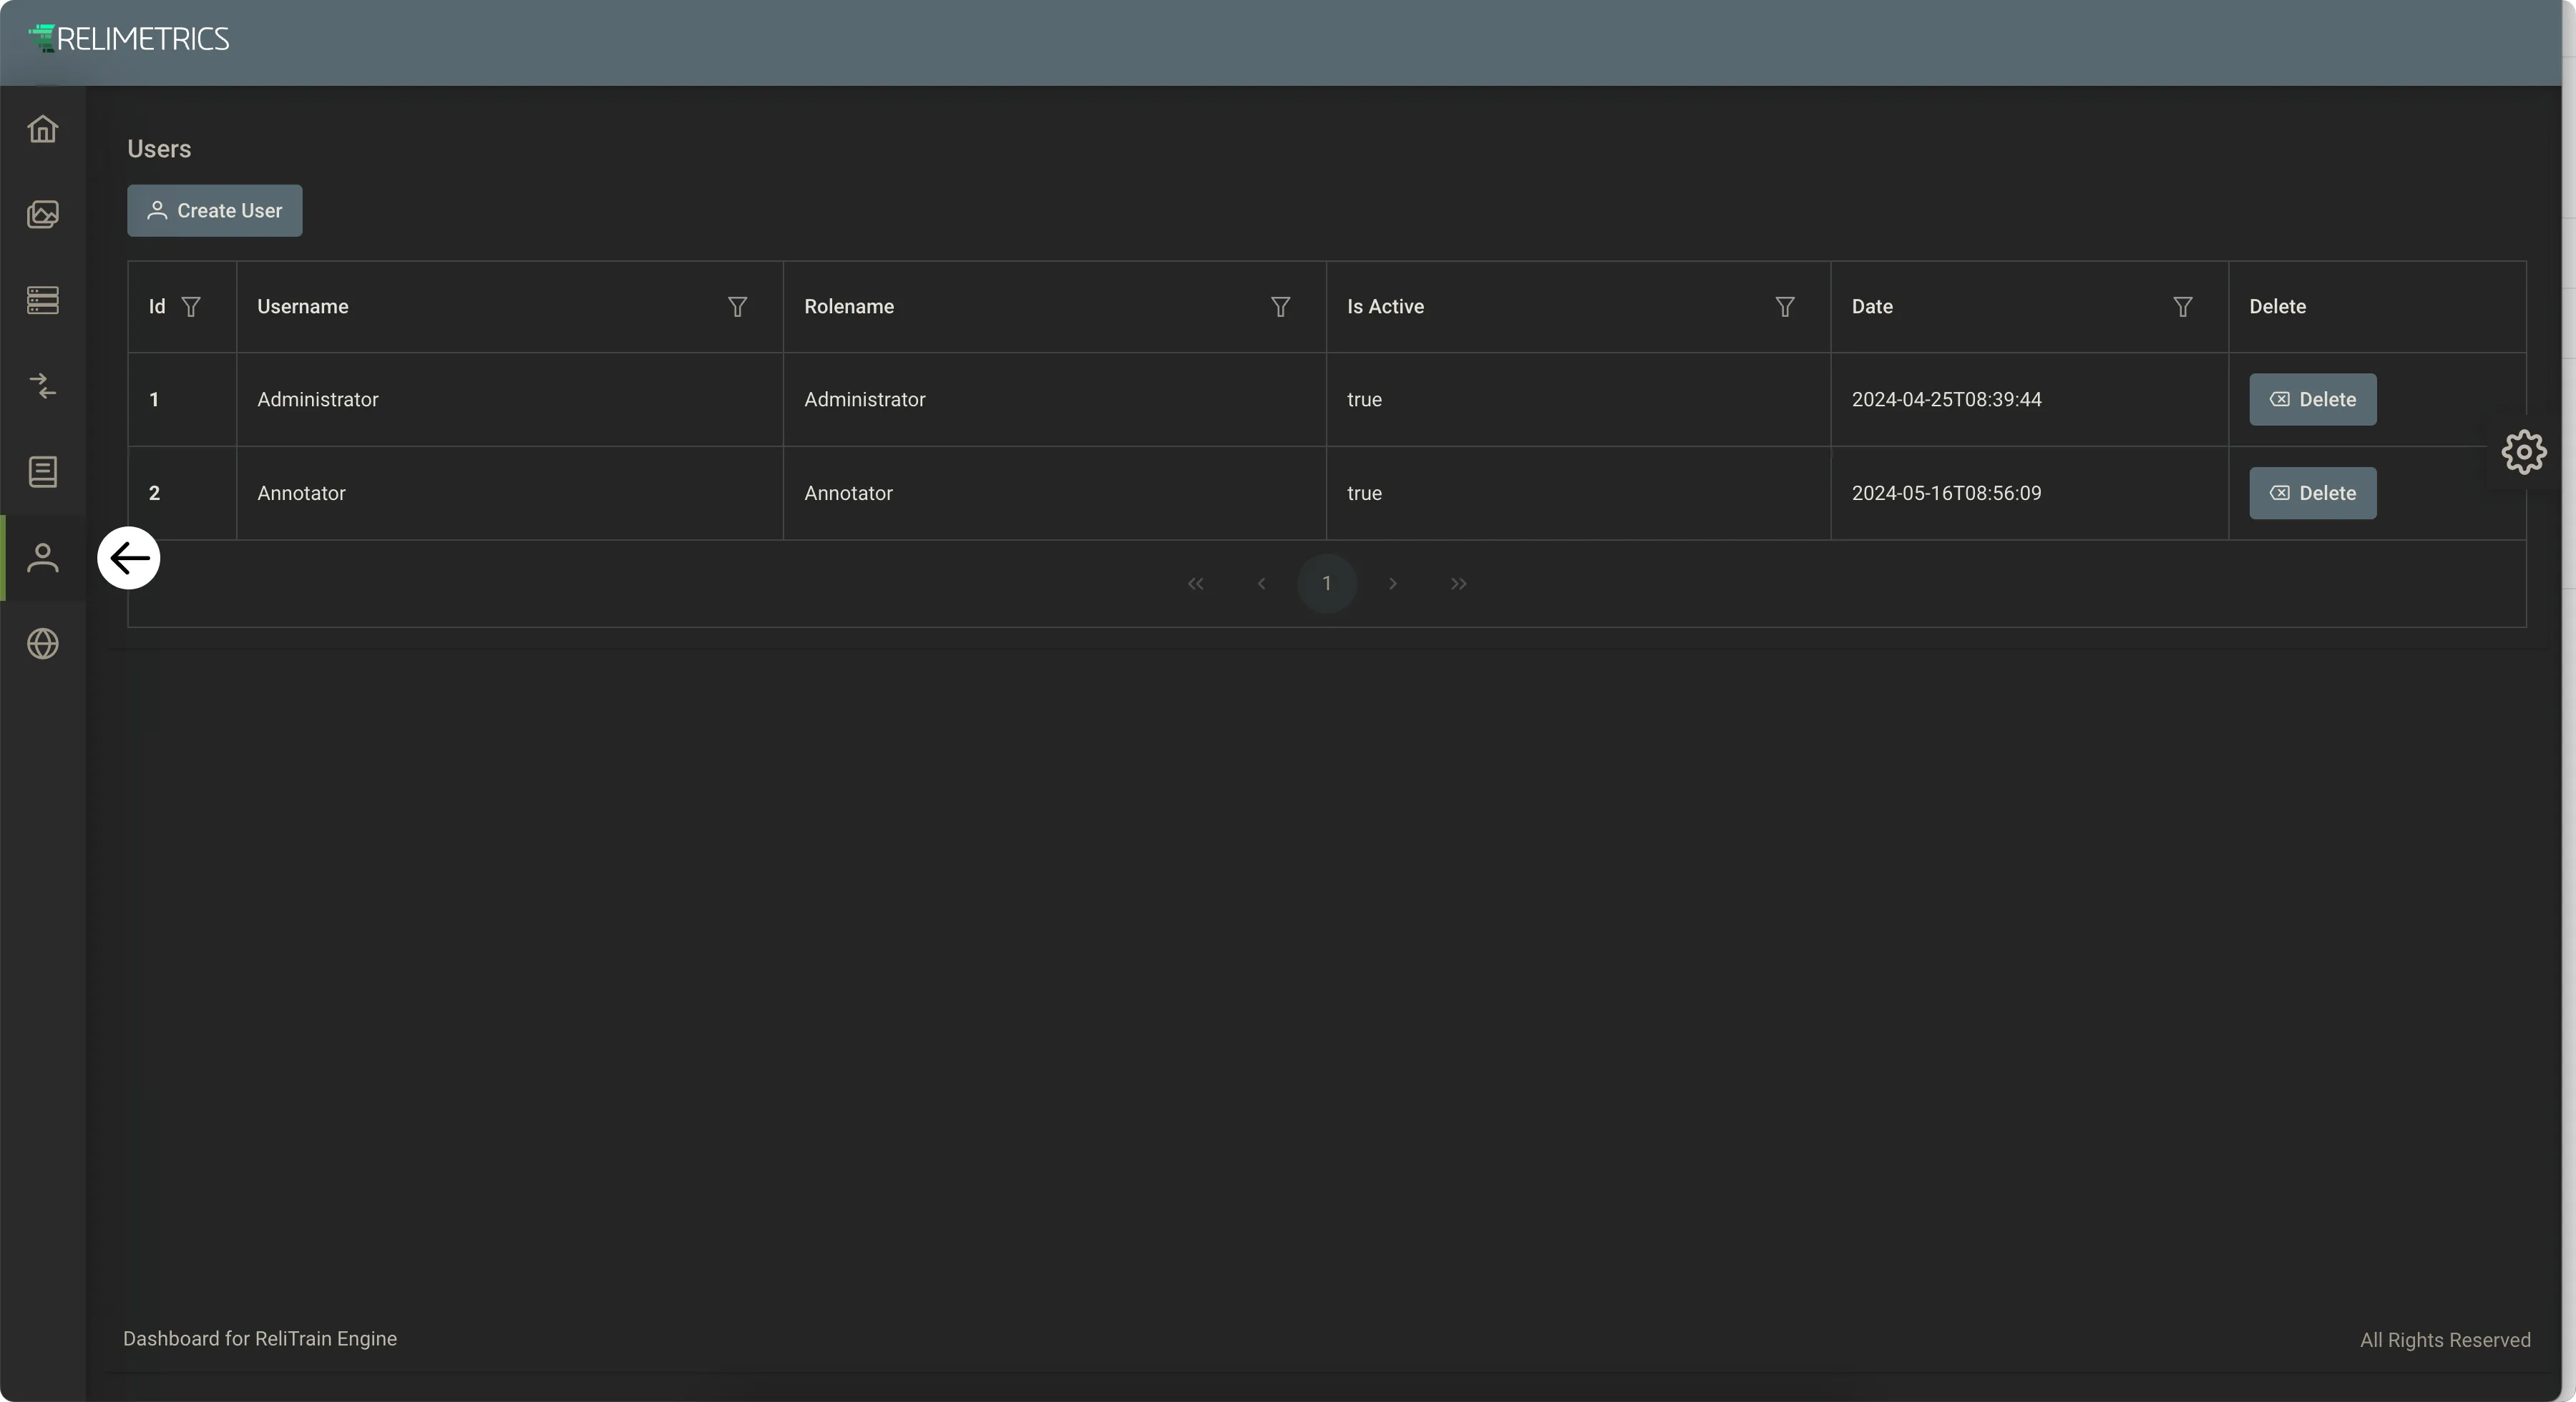Click Create User button
Screen dimensions: 2576x1402
[215, 211]
